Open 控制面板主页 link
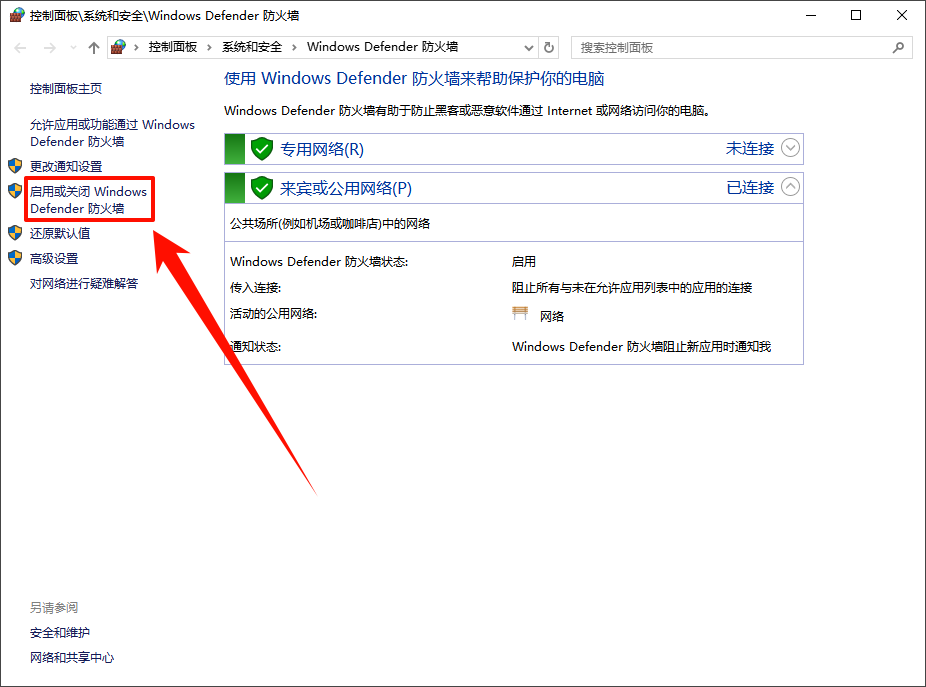Screen dimensions: 926x687 point(66,89)
